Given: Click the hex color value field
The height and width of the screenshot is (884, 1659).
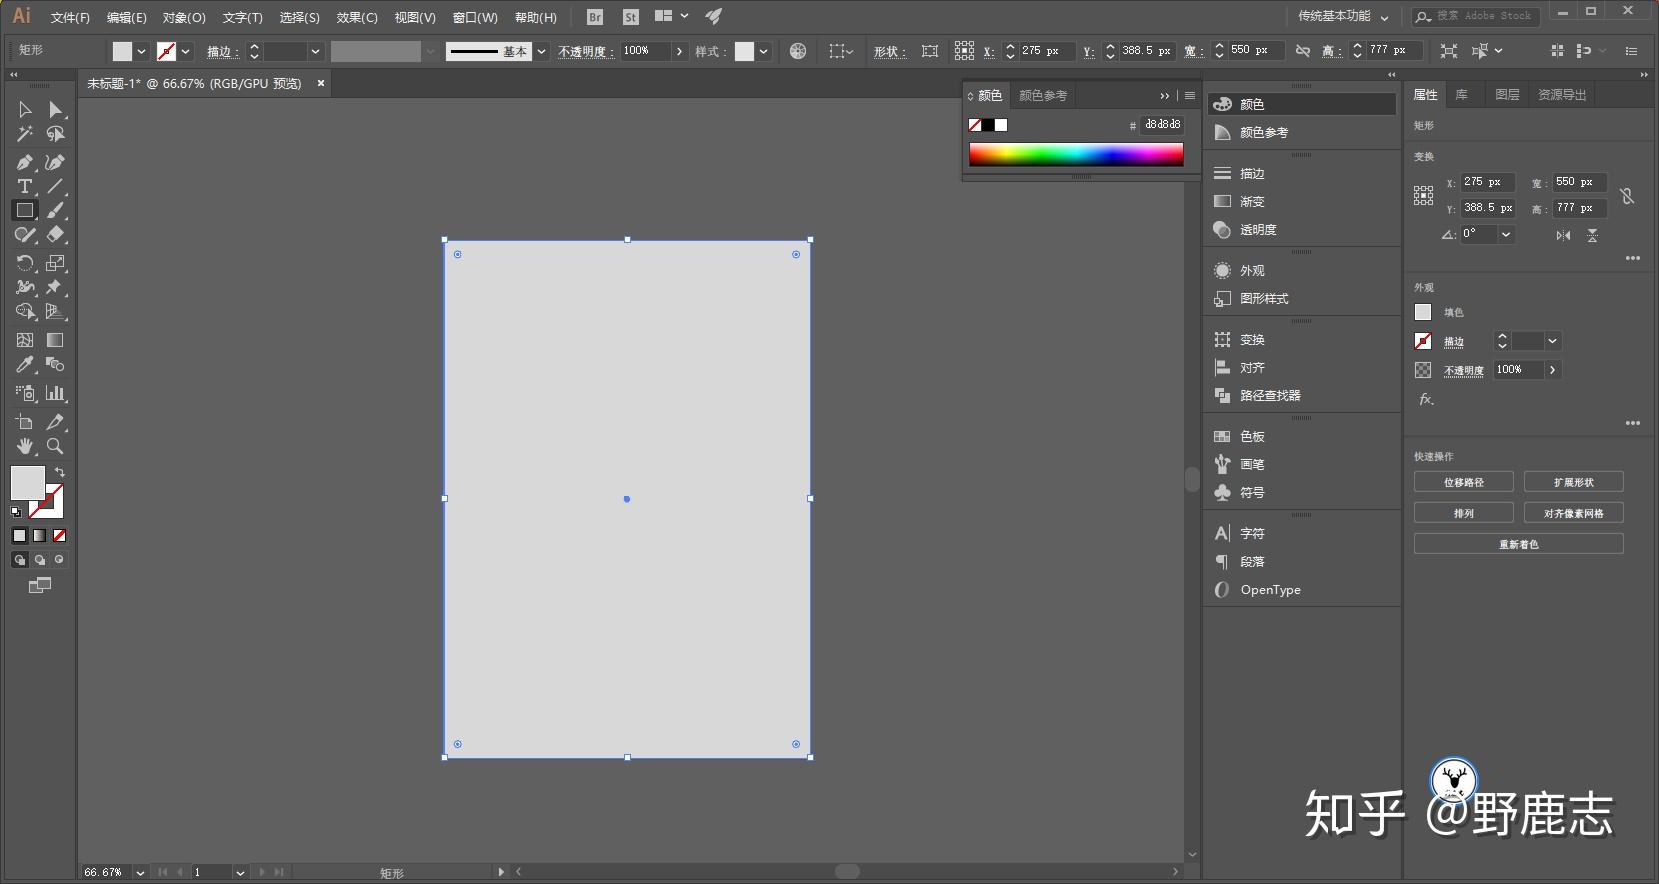Looking at the screenshot, I should pyautogui.click(x=1162, y=125).
